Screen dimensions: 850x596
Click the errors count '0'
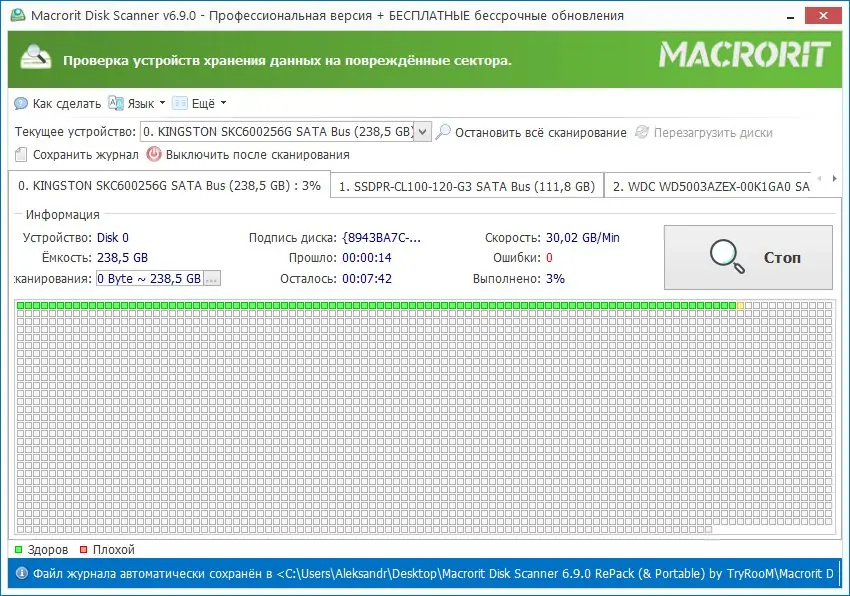tap(549, 258)
